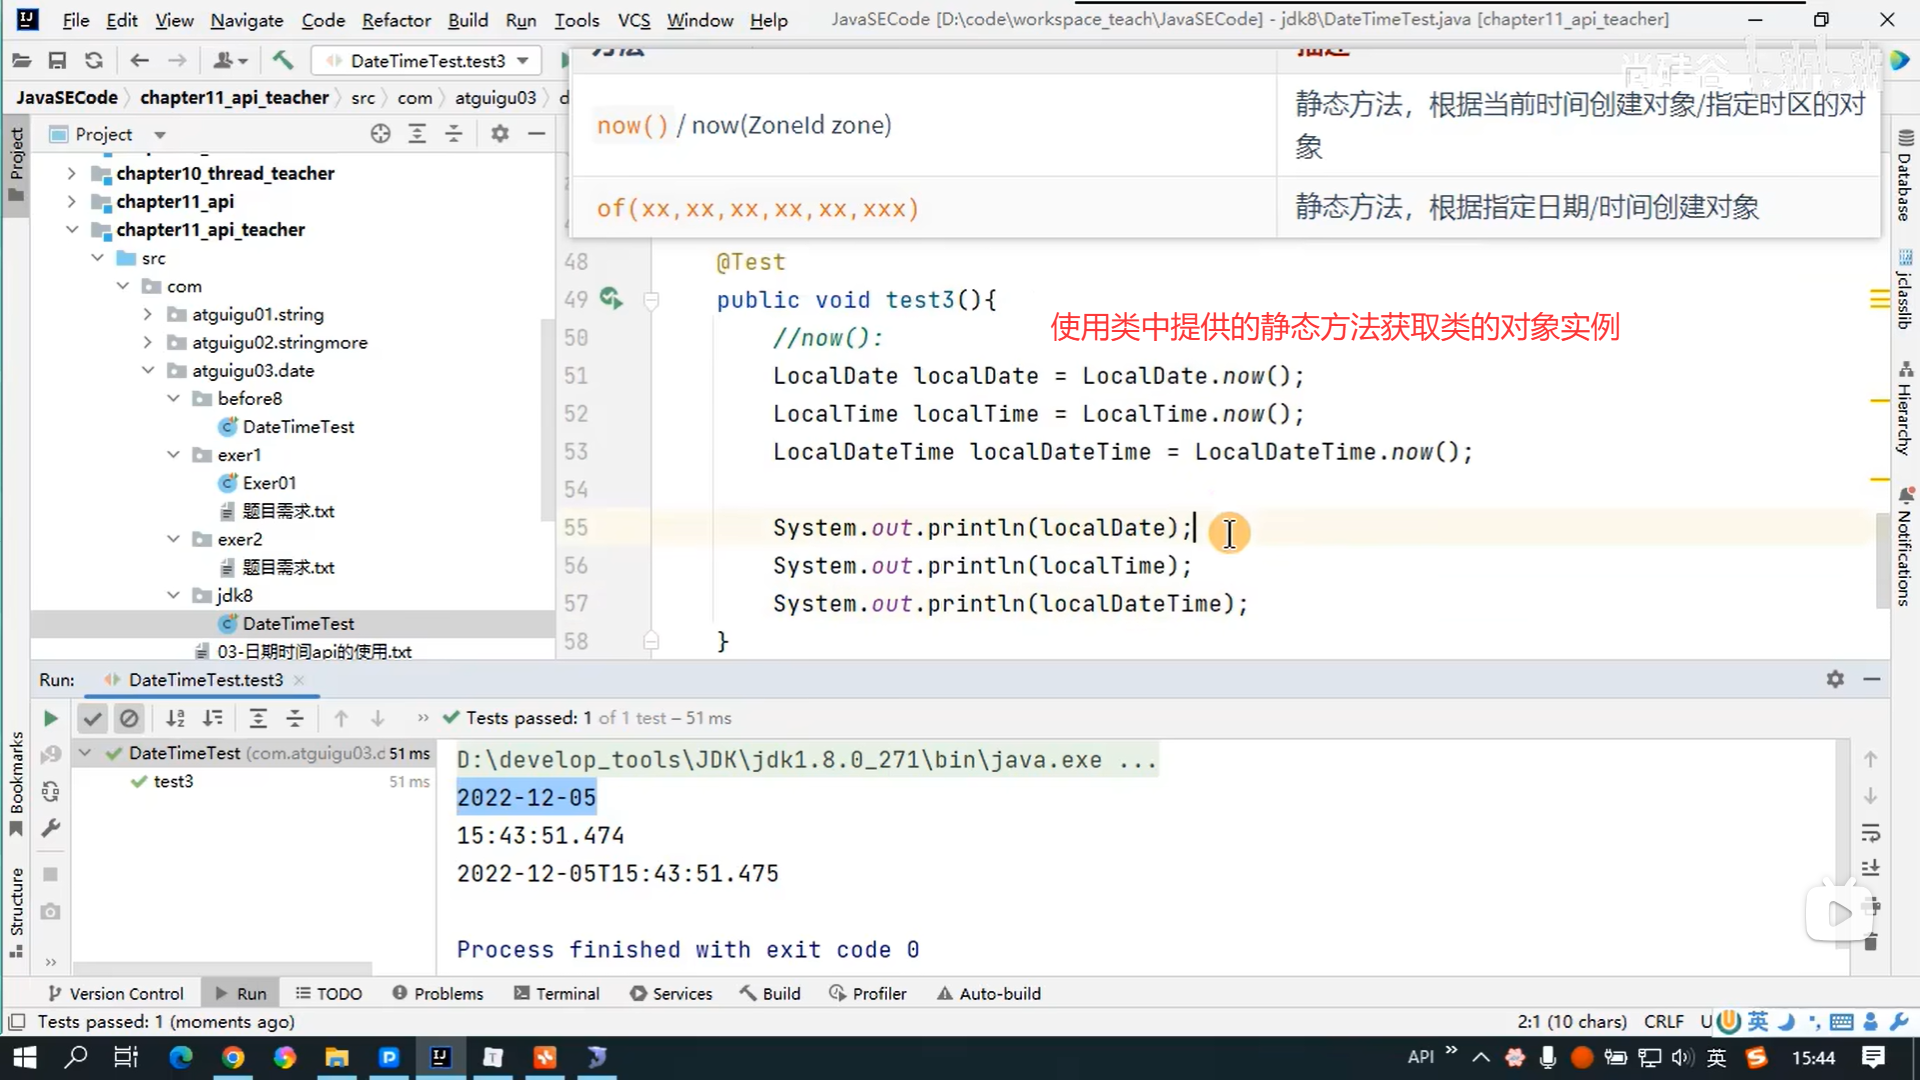Open the Problems tool window
This screenshot has width=1920, height=1080.
tap(438, 993)
